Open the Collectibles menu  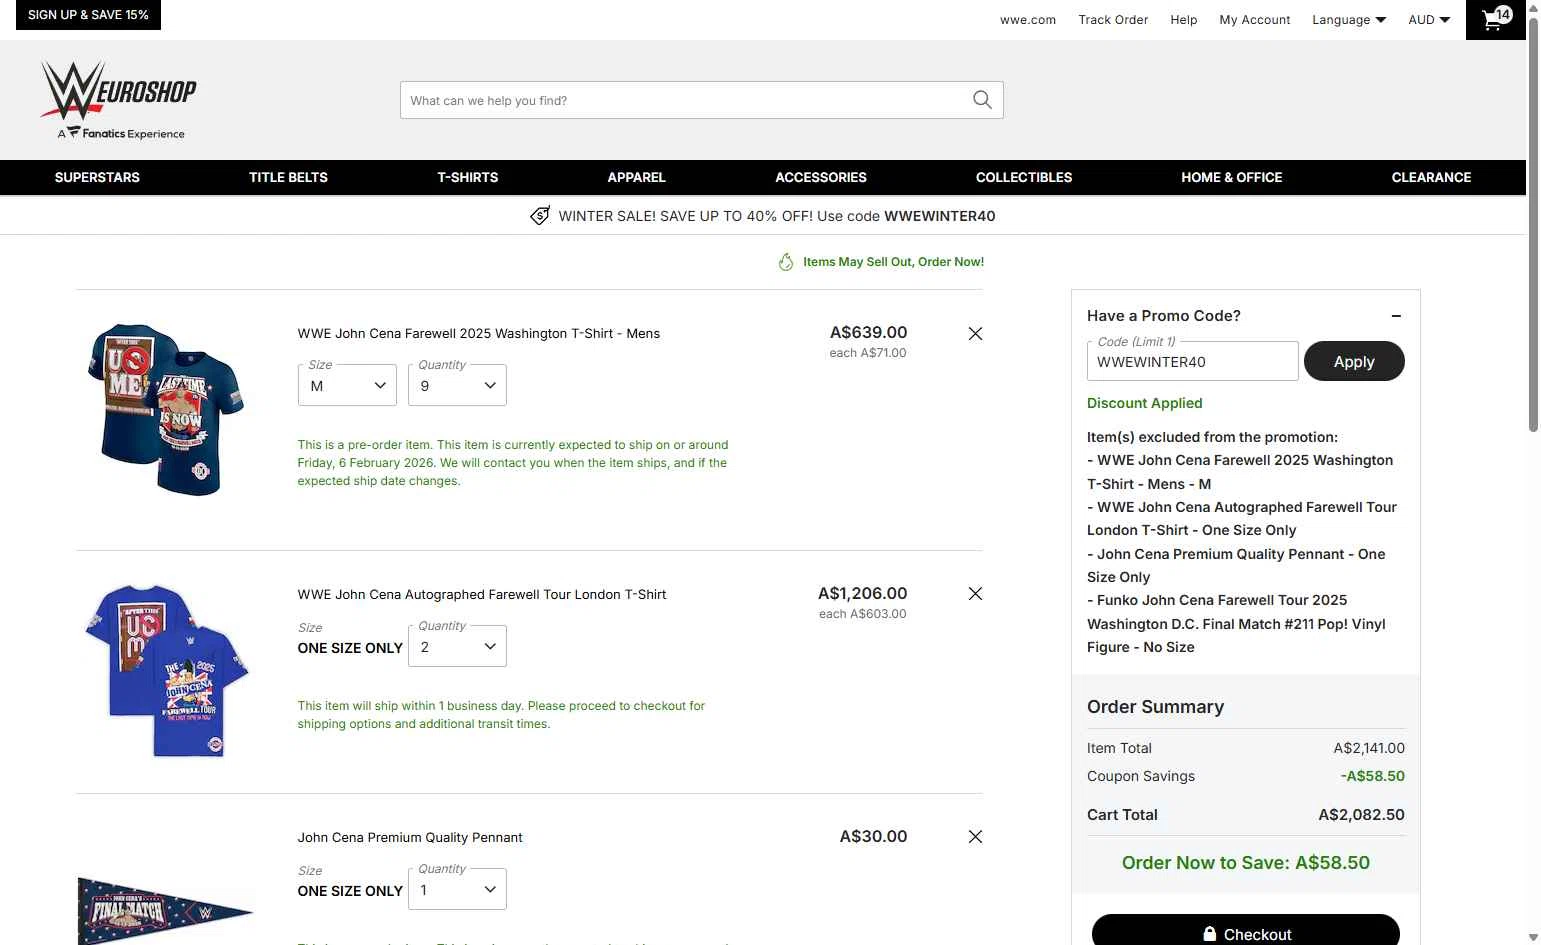[x=1024, y=177]
